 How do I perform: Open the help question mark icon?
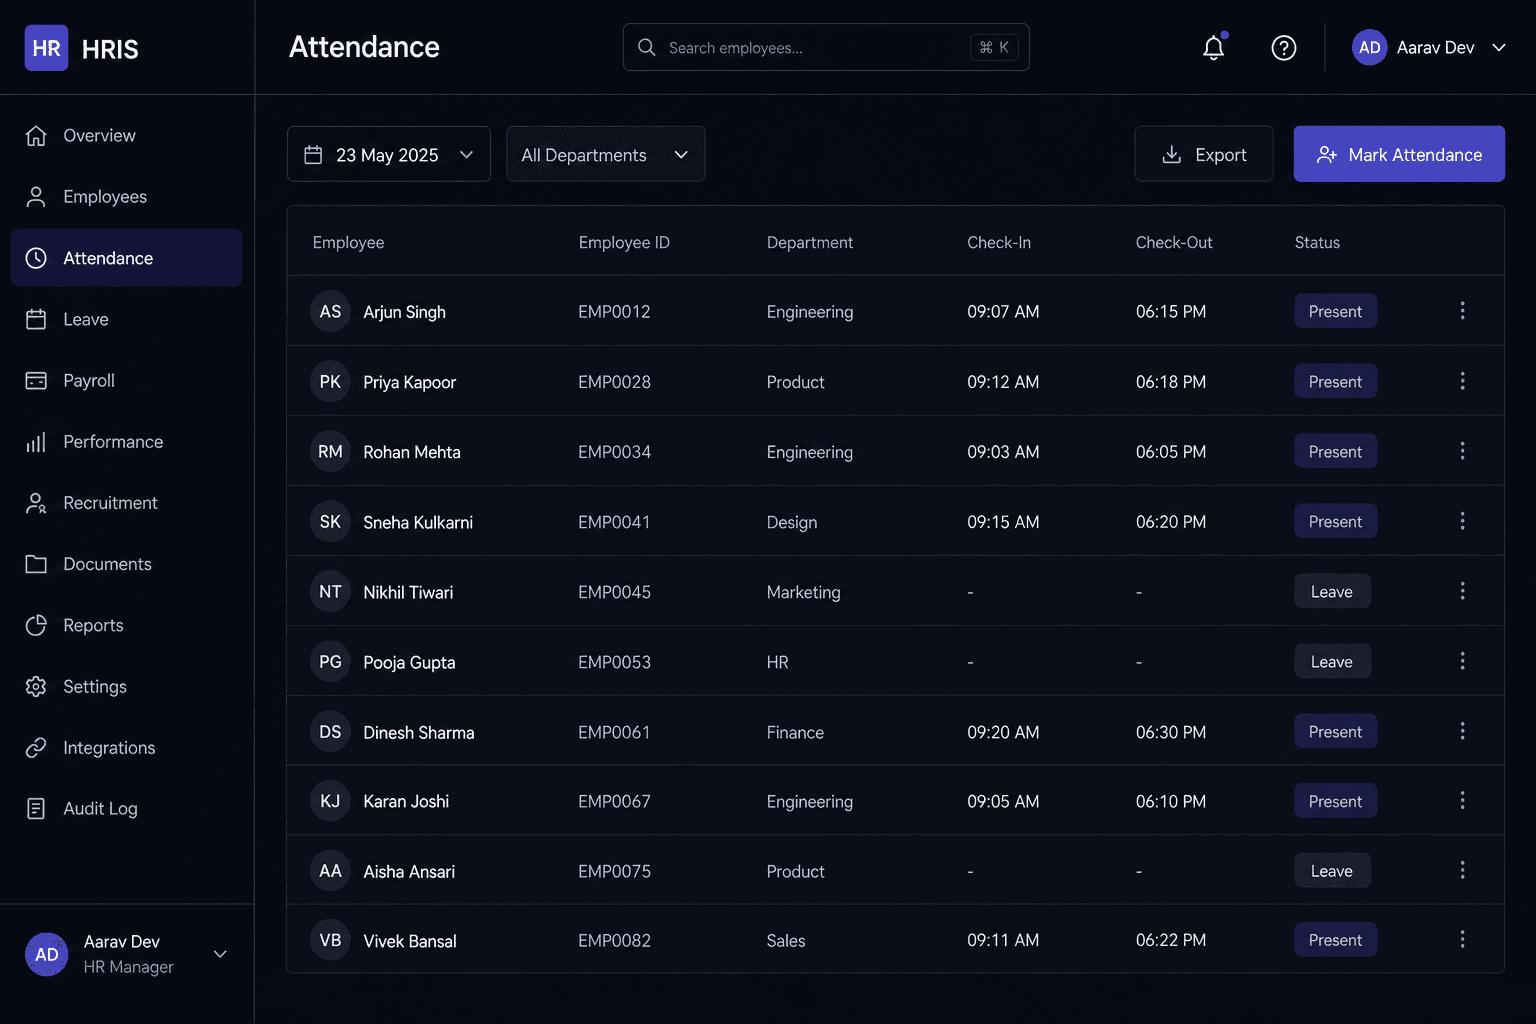pos(1284,47)
